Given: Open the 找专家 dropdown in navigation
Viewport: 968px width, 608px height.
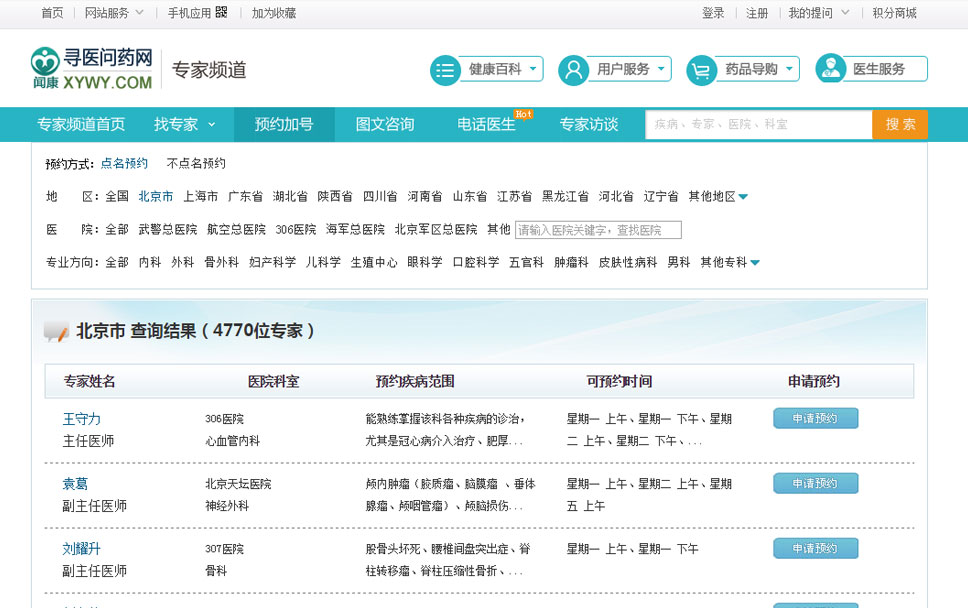Looking at the screenshot, I should 184,124.
